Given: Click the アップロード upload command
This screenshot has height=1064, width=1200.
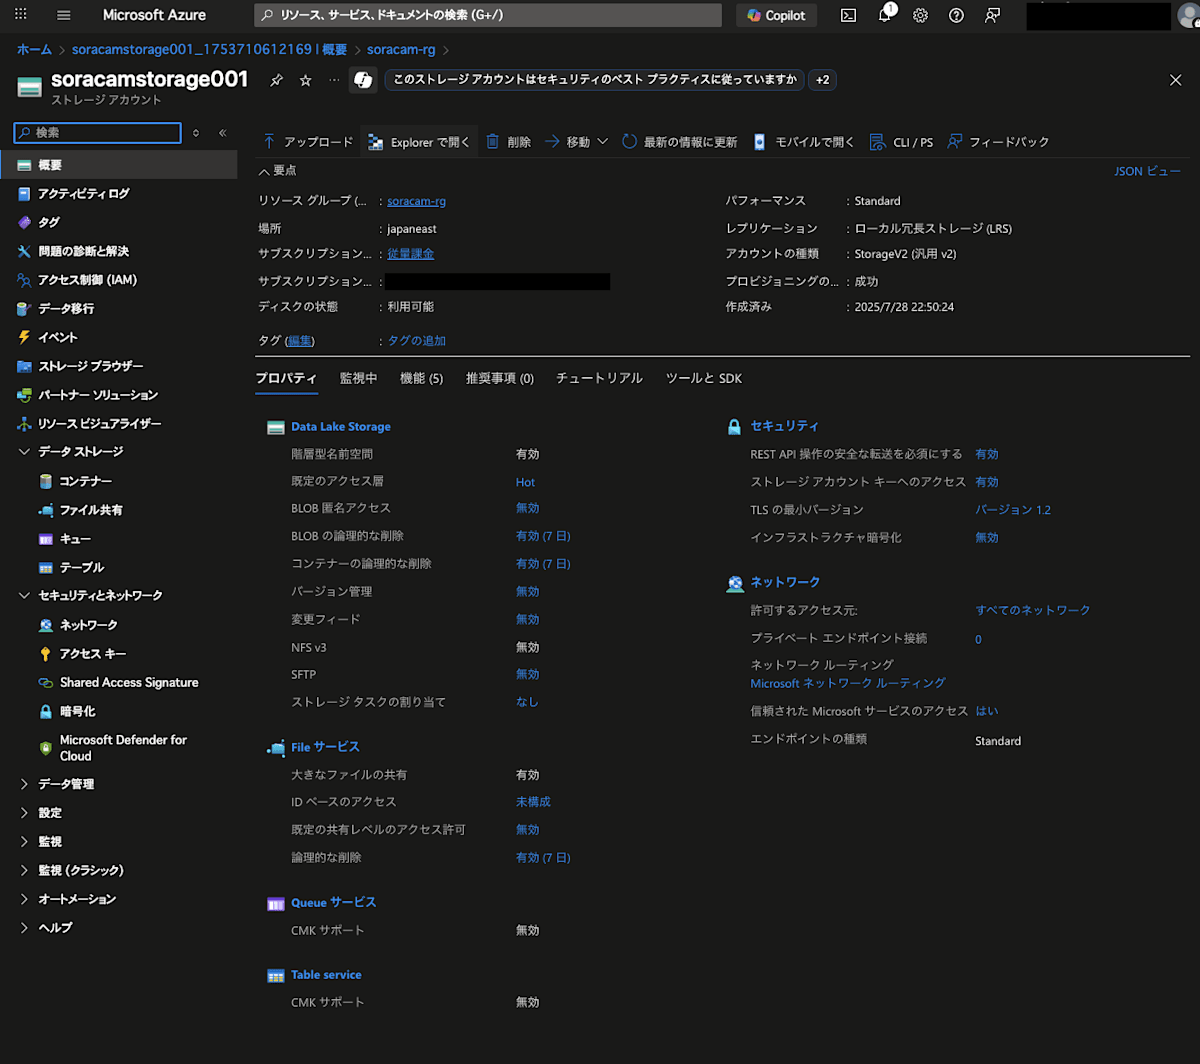Looking at the screenshot, I should pos(308,142).
